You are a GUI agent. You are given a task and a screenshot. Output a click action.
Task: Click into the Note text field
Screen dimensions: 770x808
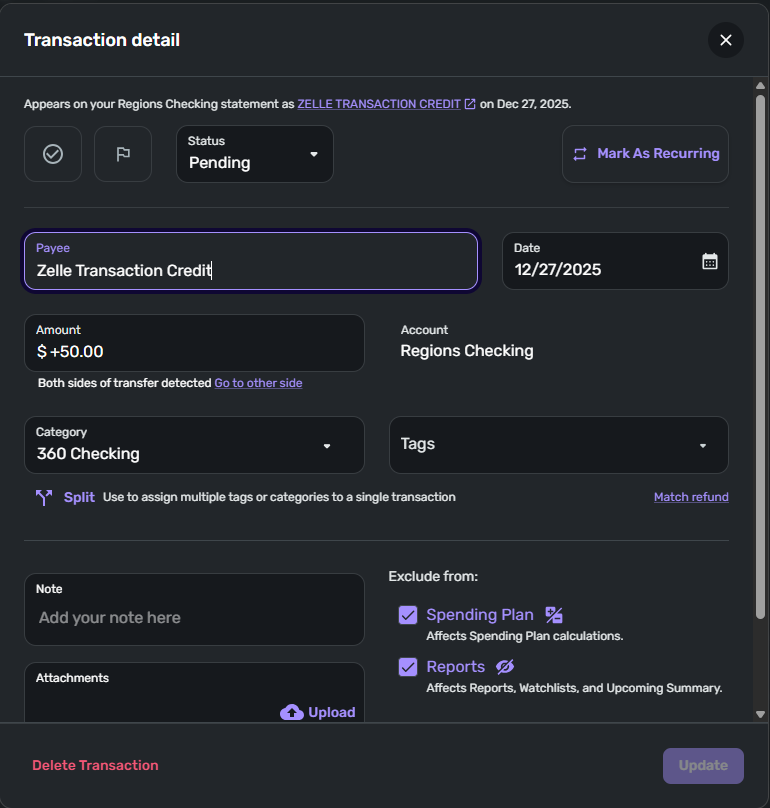[x=194, y=617]
